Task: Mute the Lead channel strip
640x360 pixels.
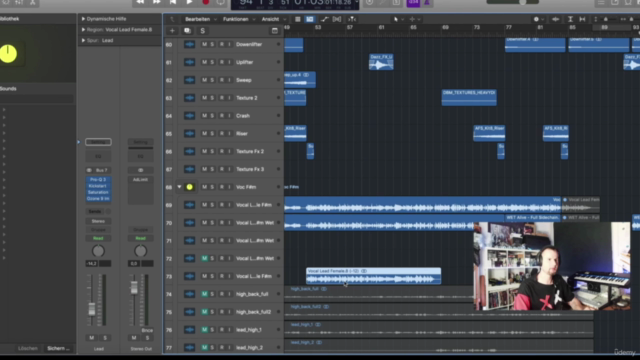Action: click(x=91, y=338)
